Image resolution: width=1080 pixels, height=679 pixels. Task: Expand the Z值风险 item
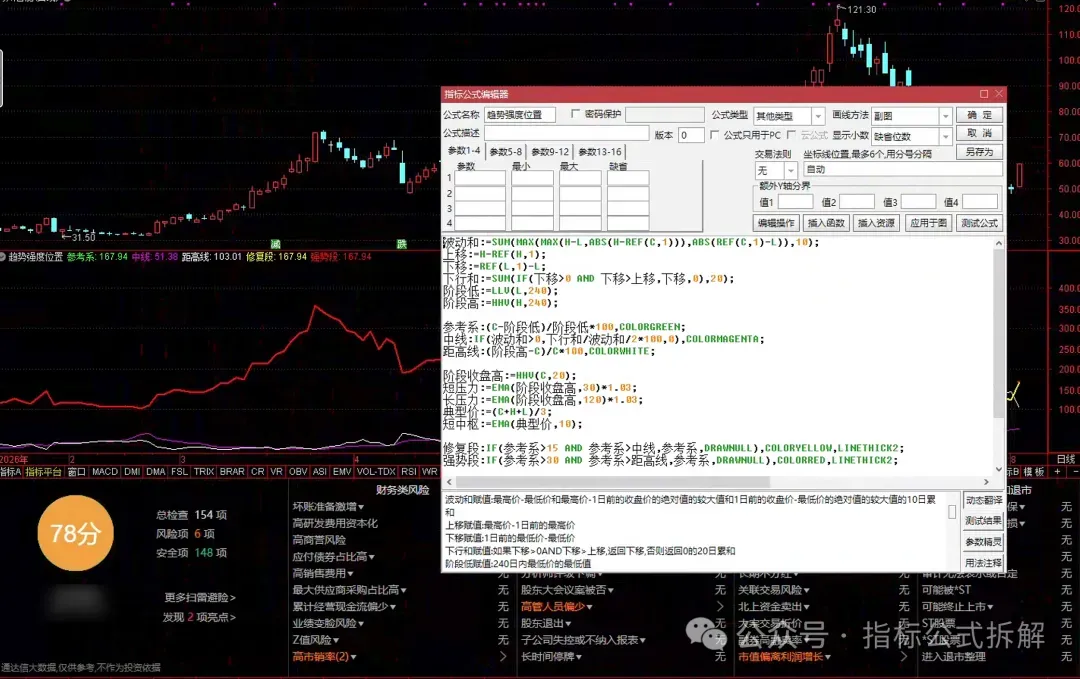(x=315, y=640)
